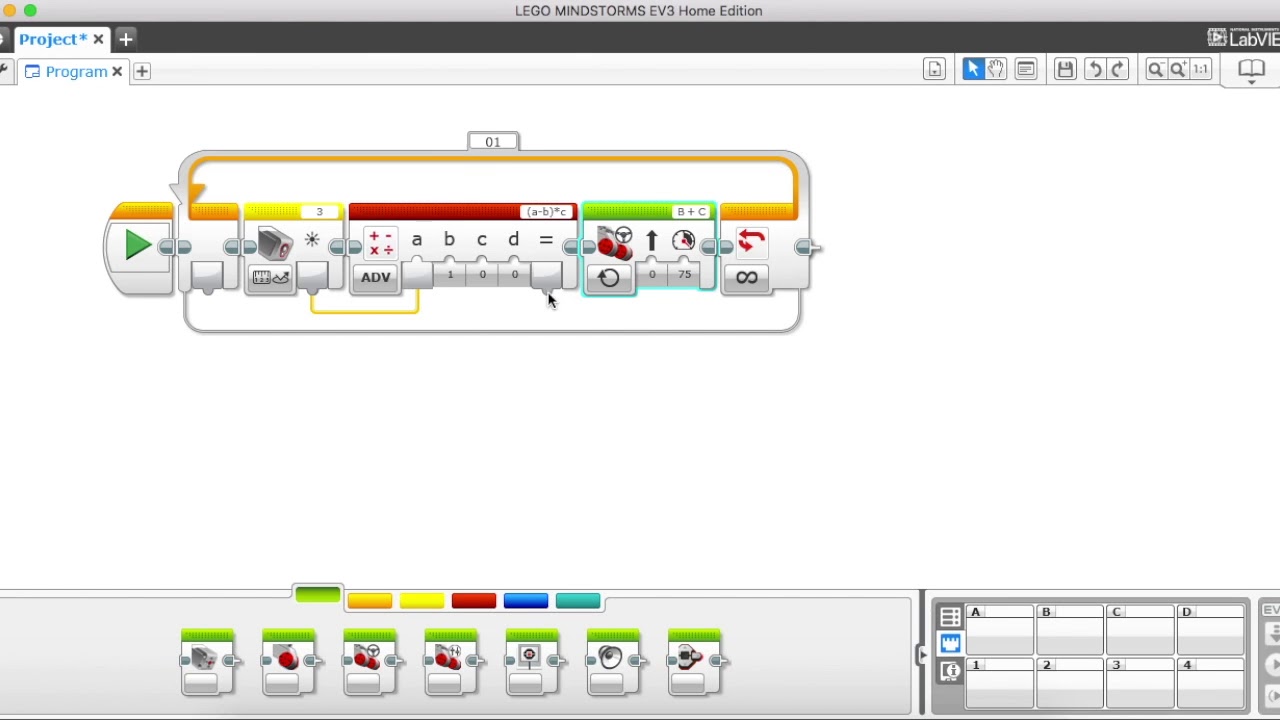
Task: Click the steering value 0 input
Action: click(x=652, y=274)
